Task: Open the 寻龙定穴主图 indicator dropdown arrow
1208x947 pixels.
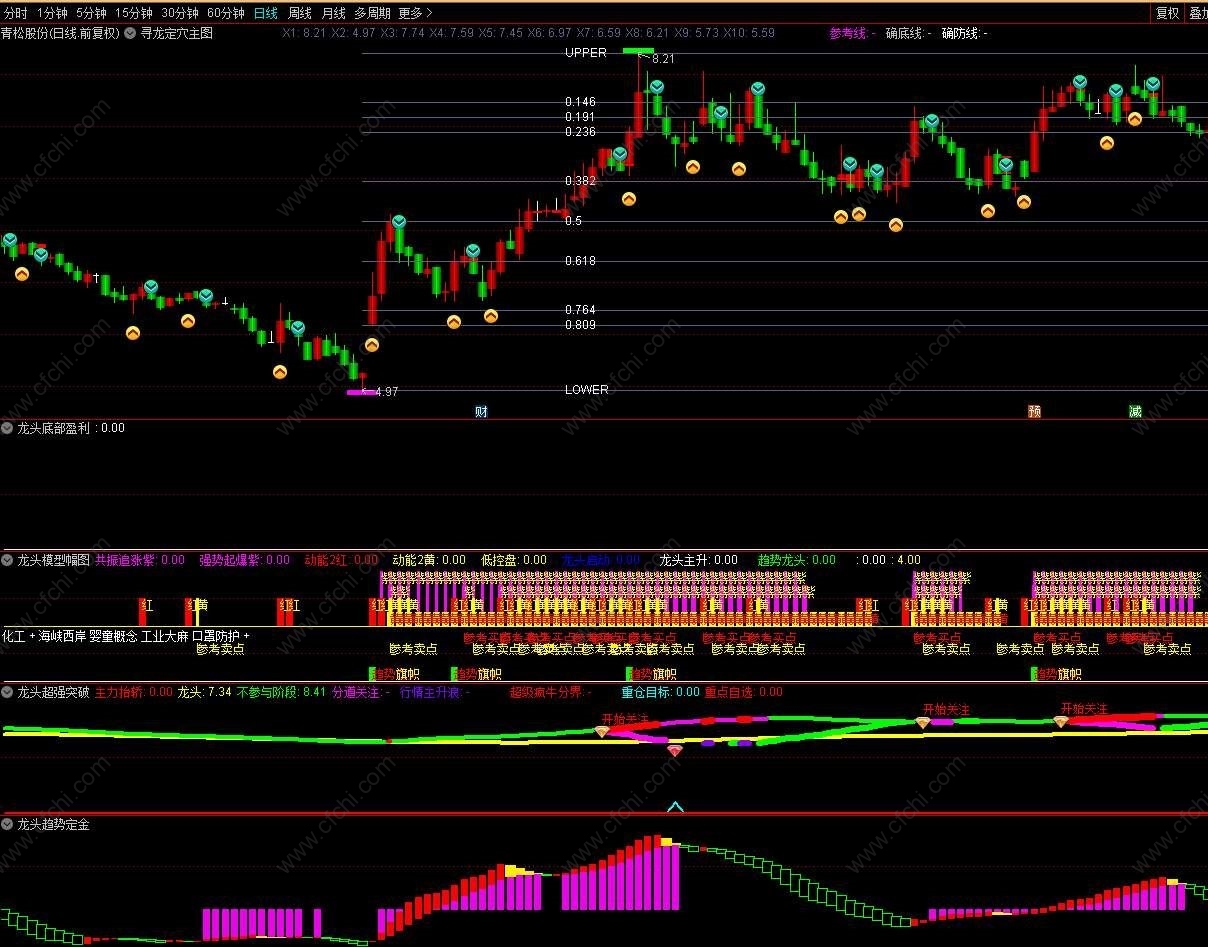Action: click(130, 33)
